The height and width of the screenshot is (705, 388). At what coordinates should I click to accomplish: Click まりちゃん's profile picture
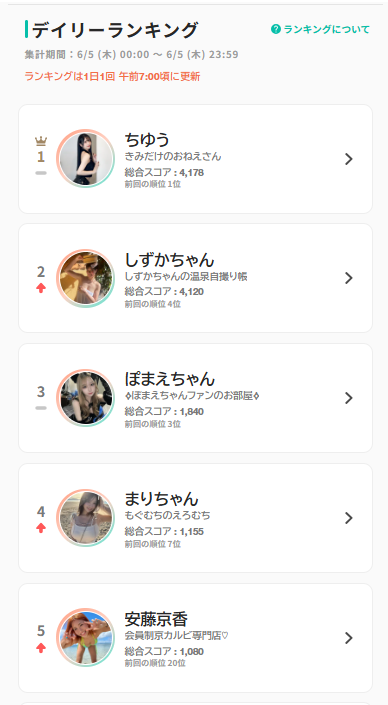tap(86, 518)
